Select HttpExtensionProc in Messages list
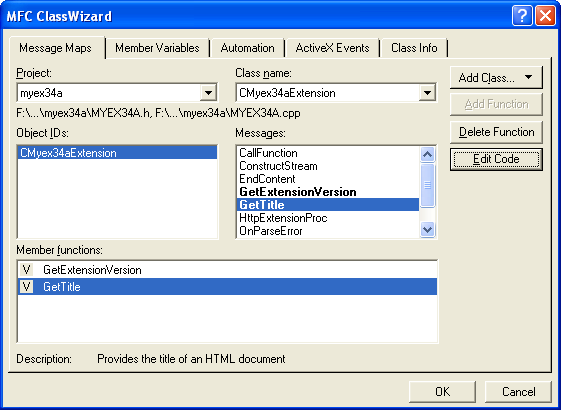561x410 pixels. pos(327,218)
